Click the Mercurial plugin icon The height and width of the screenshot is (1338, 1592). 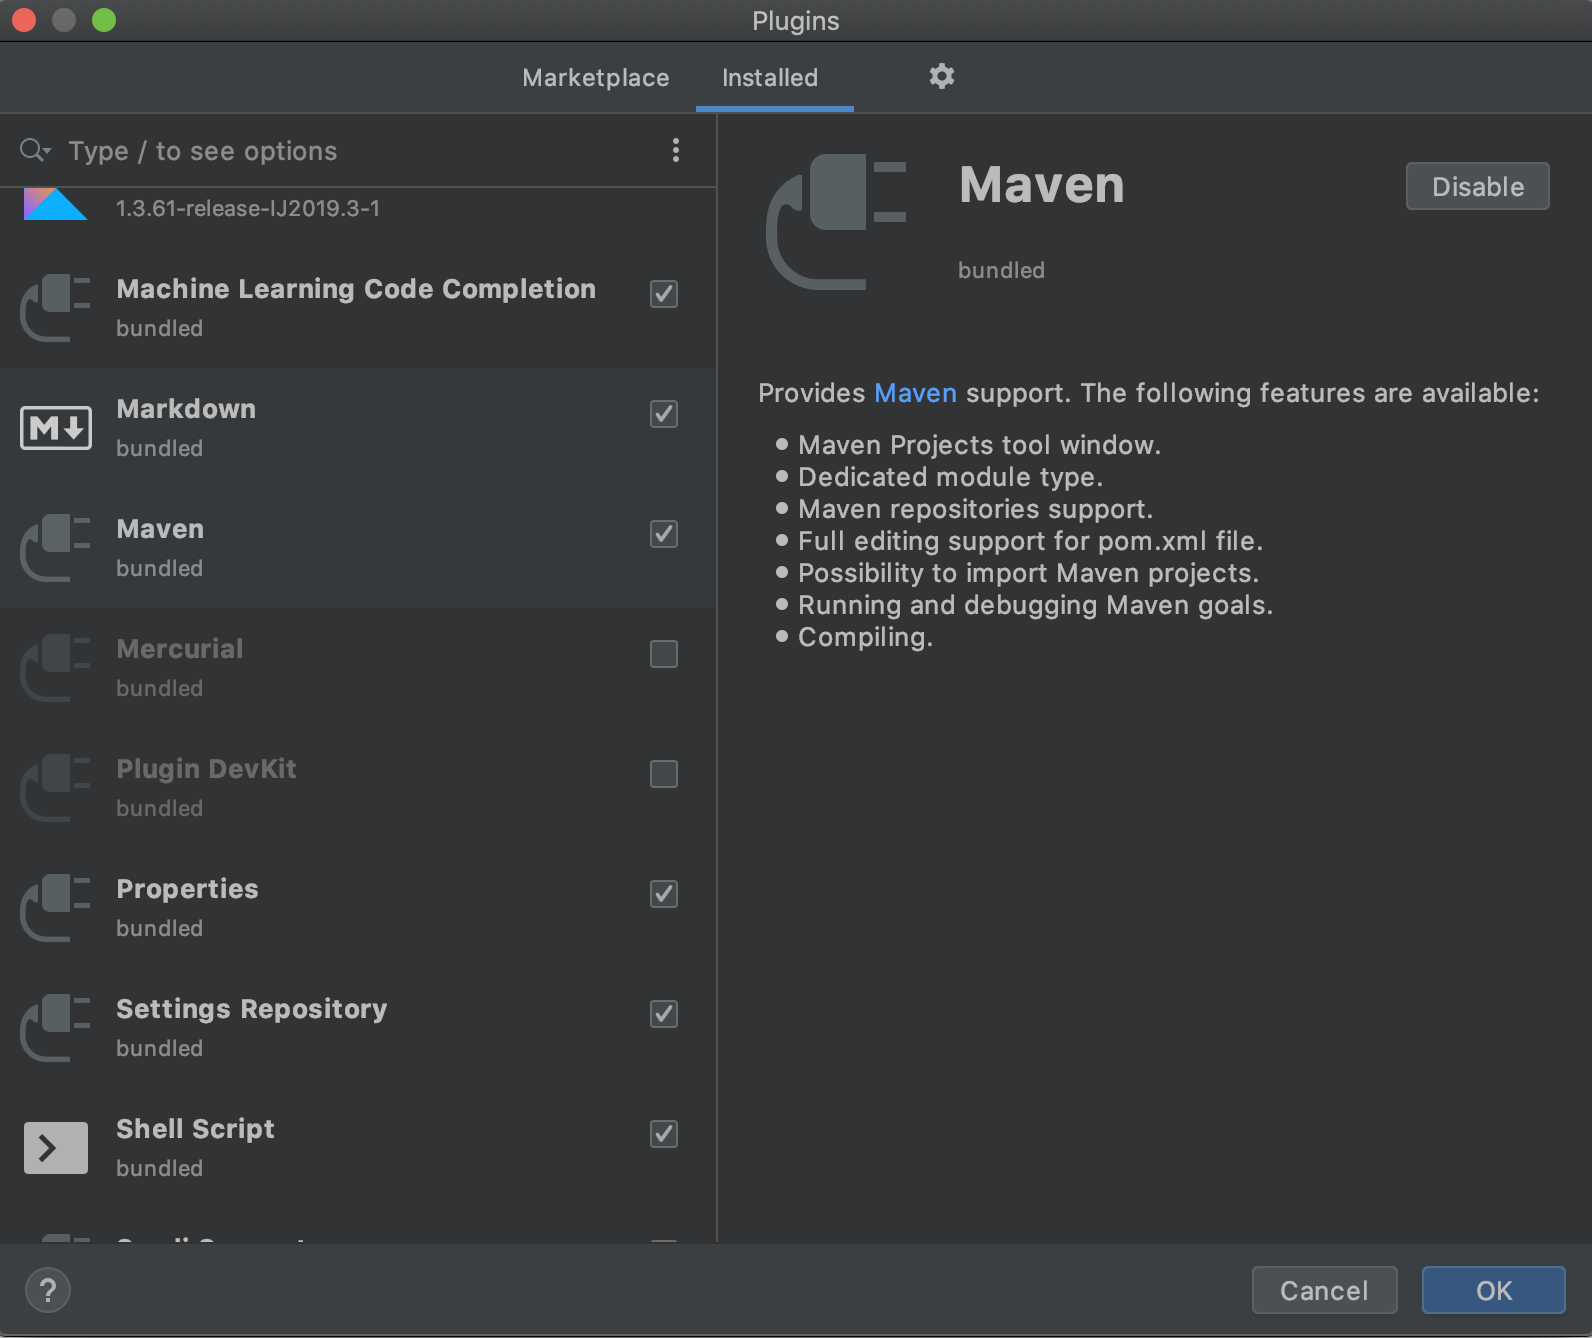coord(56,668)
